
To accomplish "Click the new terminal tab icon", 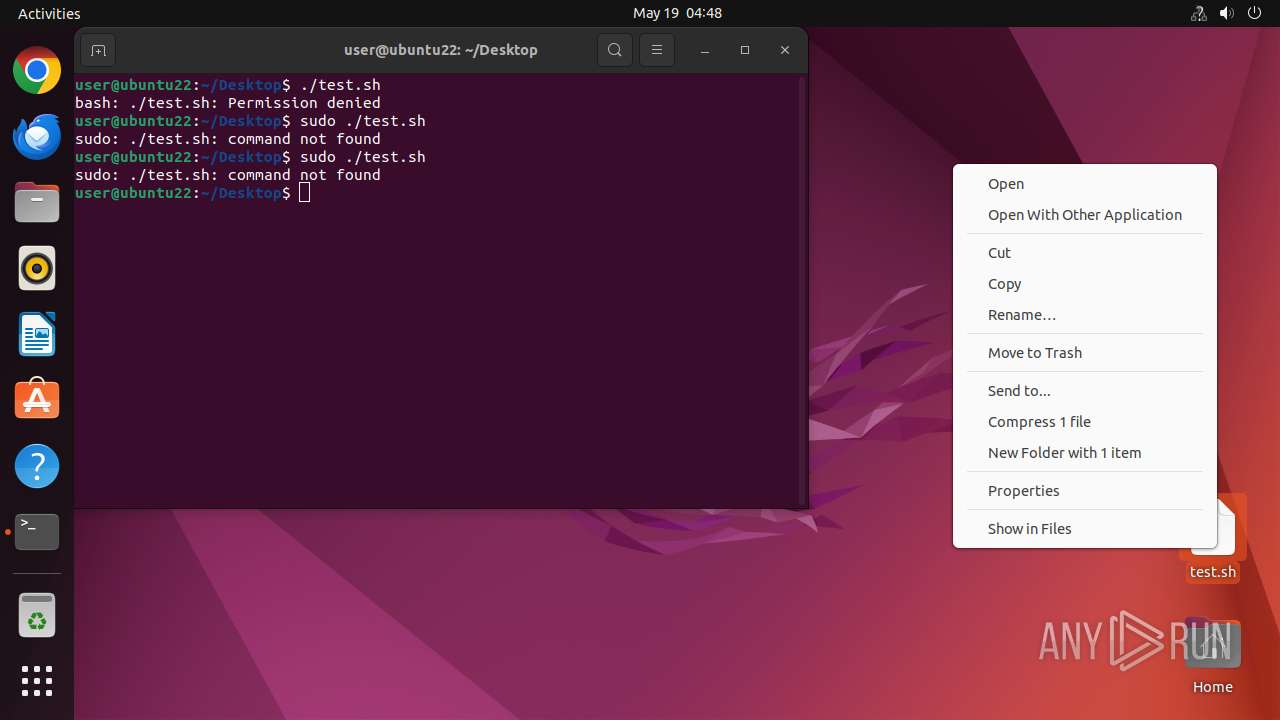I will [x=98, y=50].
